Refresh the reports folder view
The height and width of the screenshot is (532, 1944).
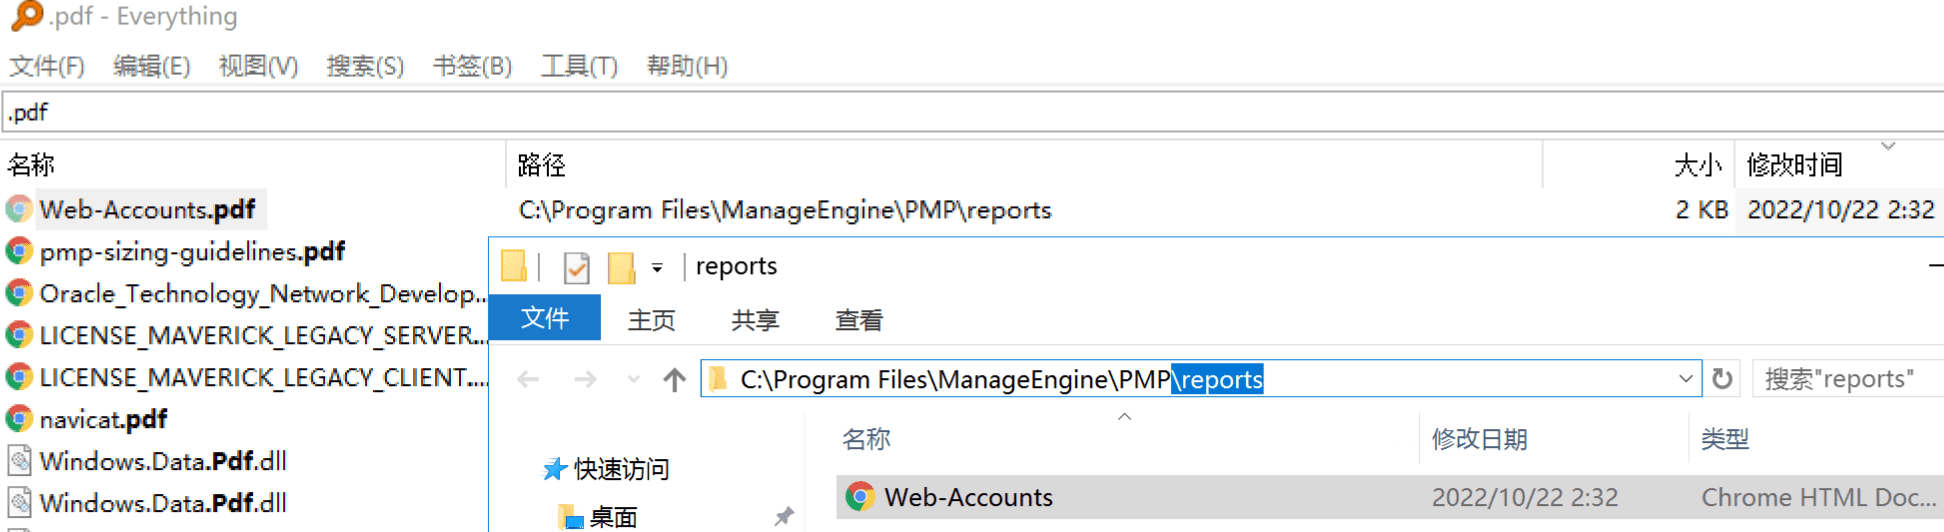[1722, 379]
